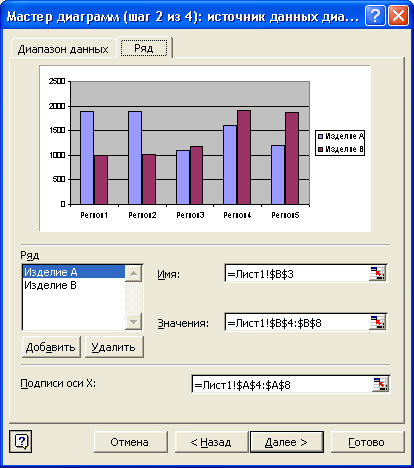Proceed with the Далее button
414x468 pixels.
tap(287, 442)
